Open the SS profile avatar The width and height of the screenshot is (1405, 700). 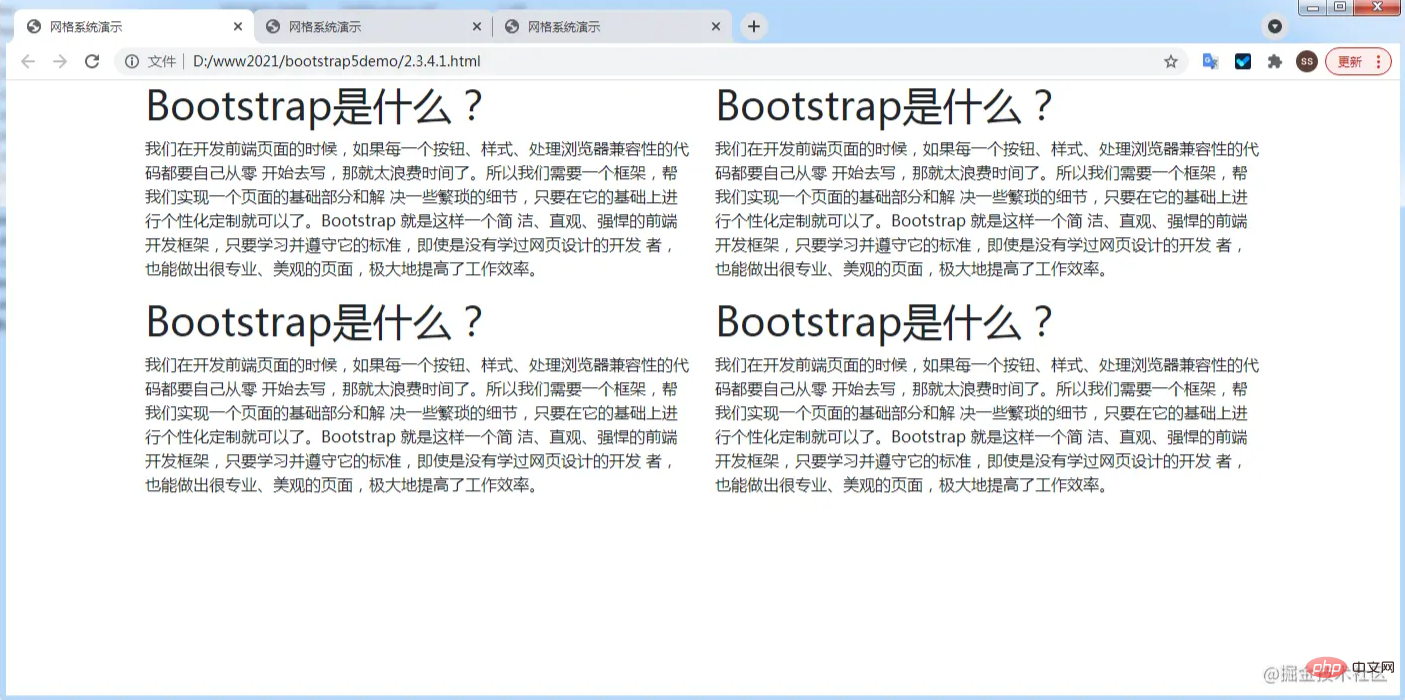click(x=1307, y=62)
